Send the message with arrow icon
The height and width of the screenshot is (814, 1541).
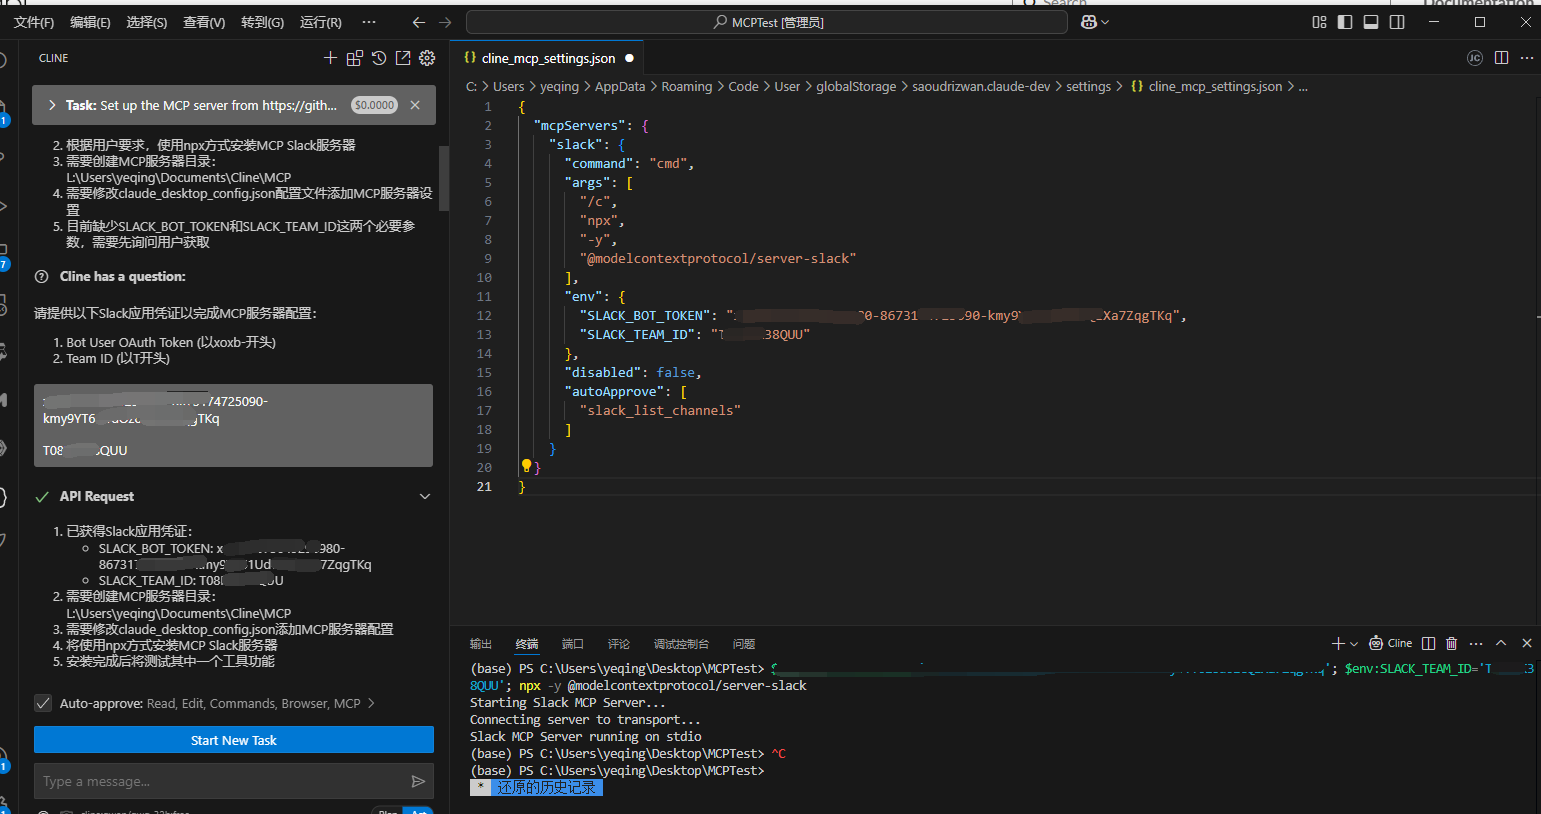pos(418,781)
